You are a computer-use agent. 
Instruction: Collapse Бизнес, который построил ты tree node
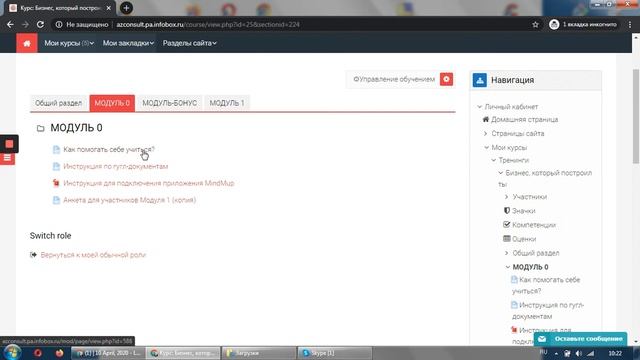click(500, 173)
